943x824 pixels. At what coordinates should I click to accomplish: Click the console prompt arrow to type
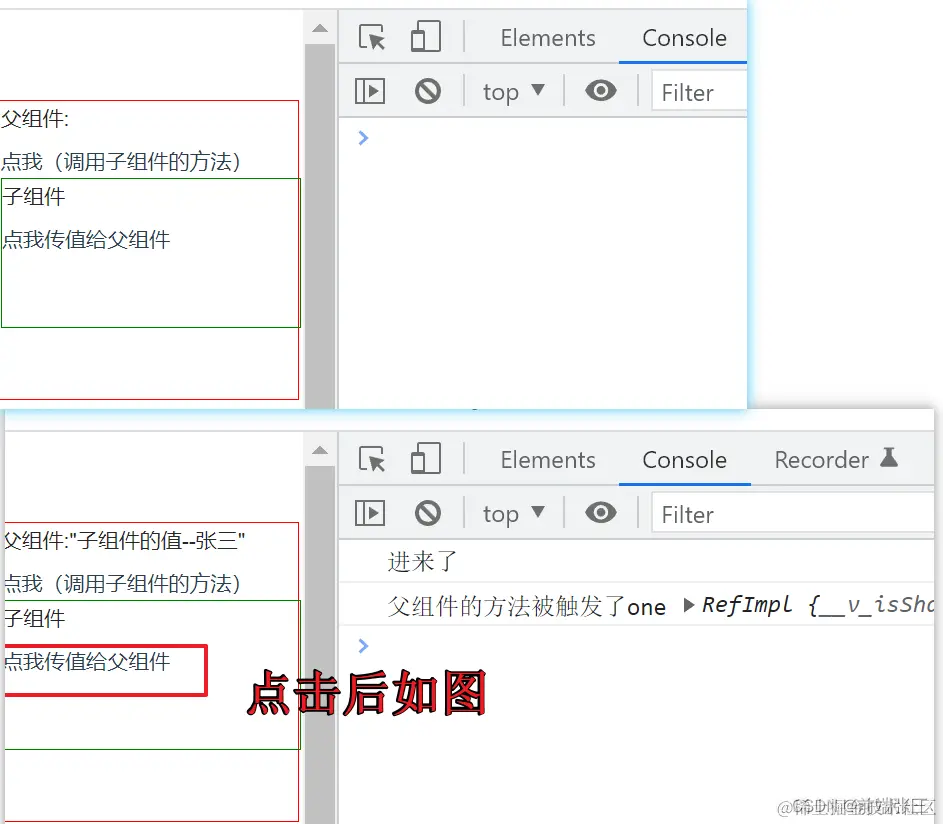pos(363,137)
